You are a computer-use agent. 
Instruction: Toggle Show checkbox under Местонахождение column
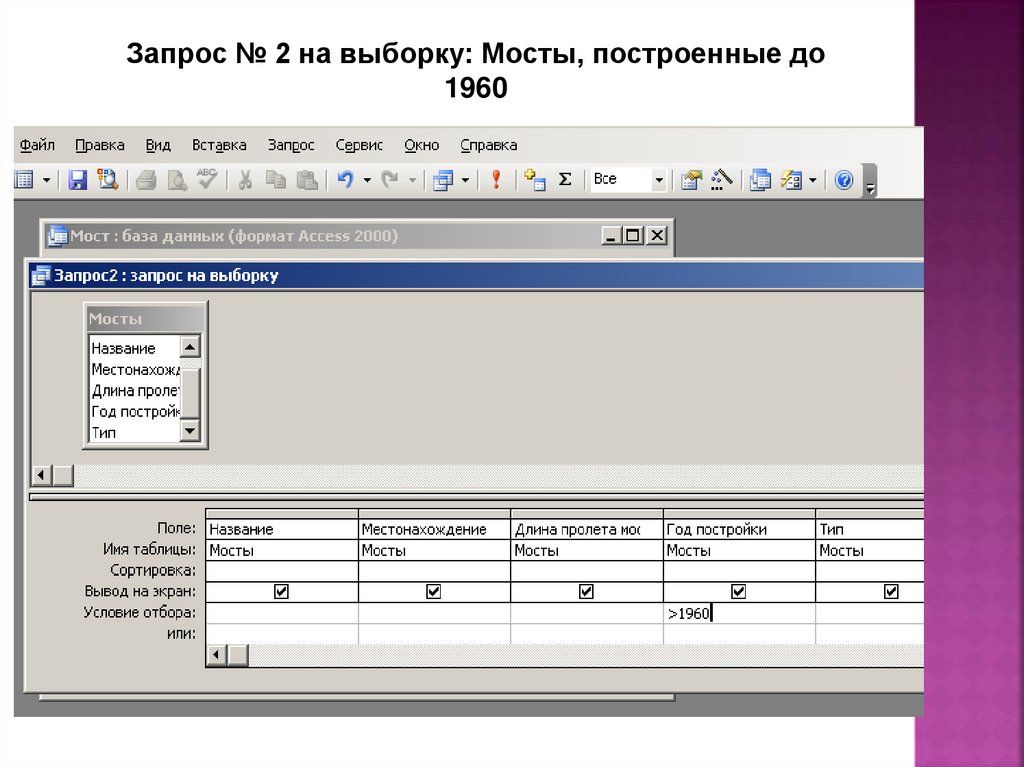pos(433,592)
